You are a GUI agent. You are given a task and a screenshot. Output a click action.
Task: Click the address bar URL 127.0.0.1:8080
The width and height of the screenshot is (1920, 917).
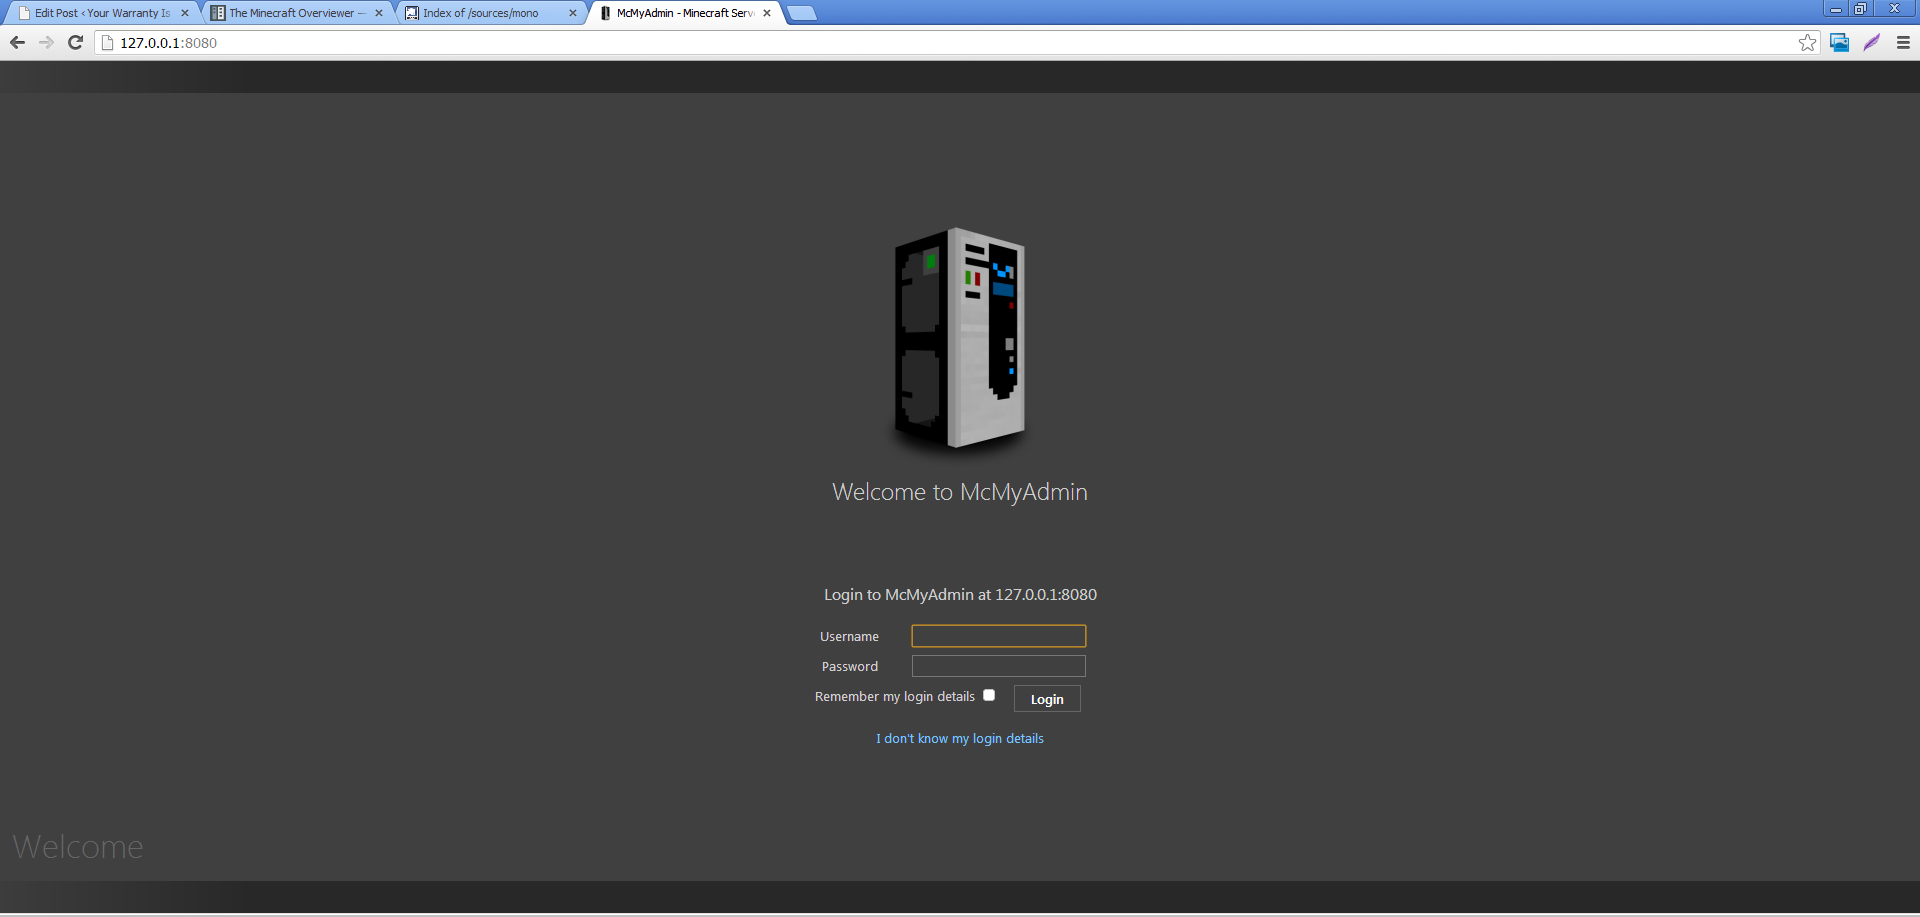[x=168, y=43]
